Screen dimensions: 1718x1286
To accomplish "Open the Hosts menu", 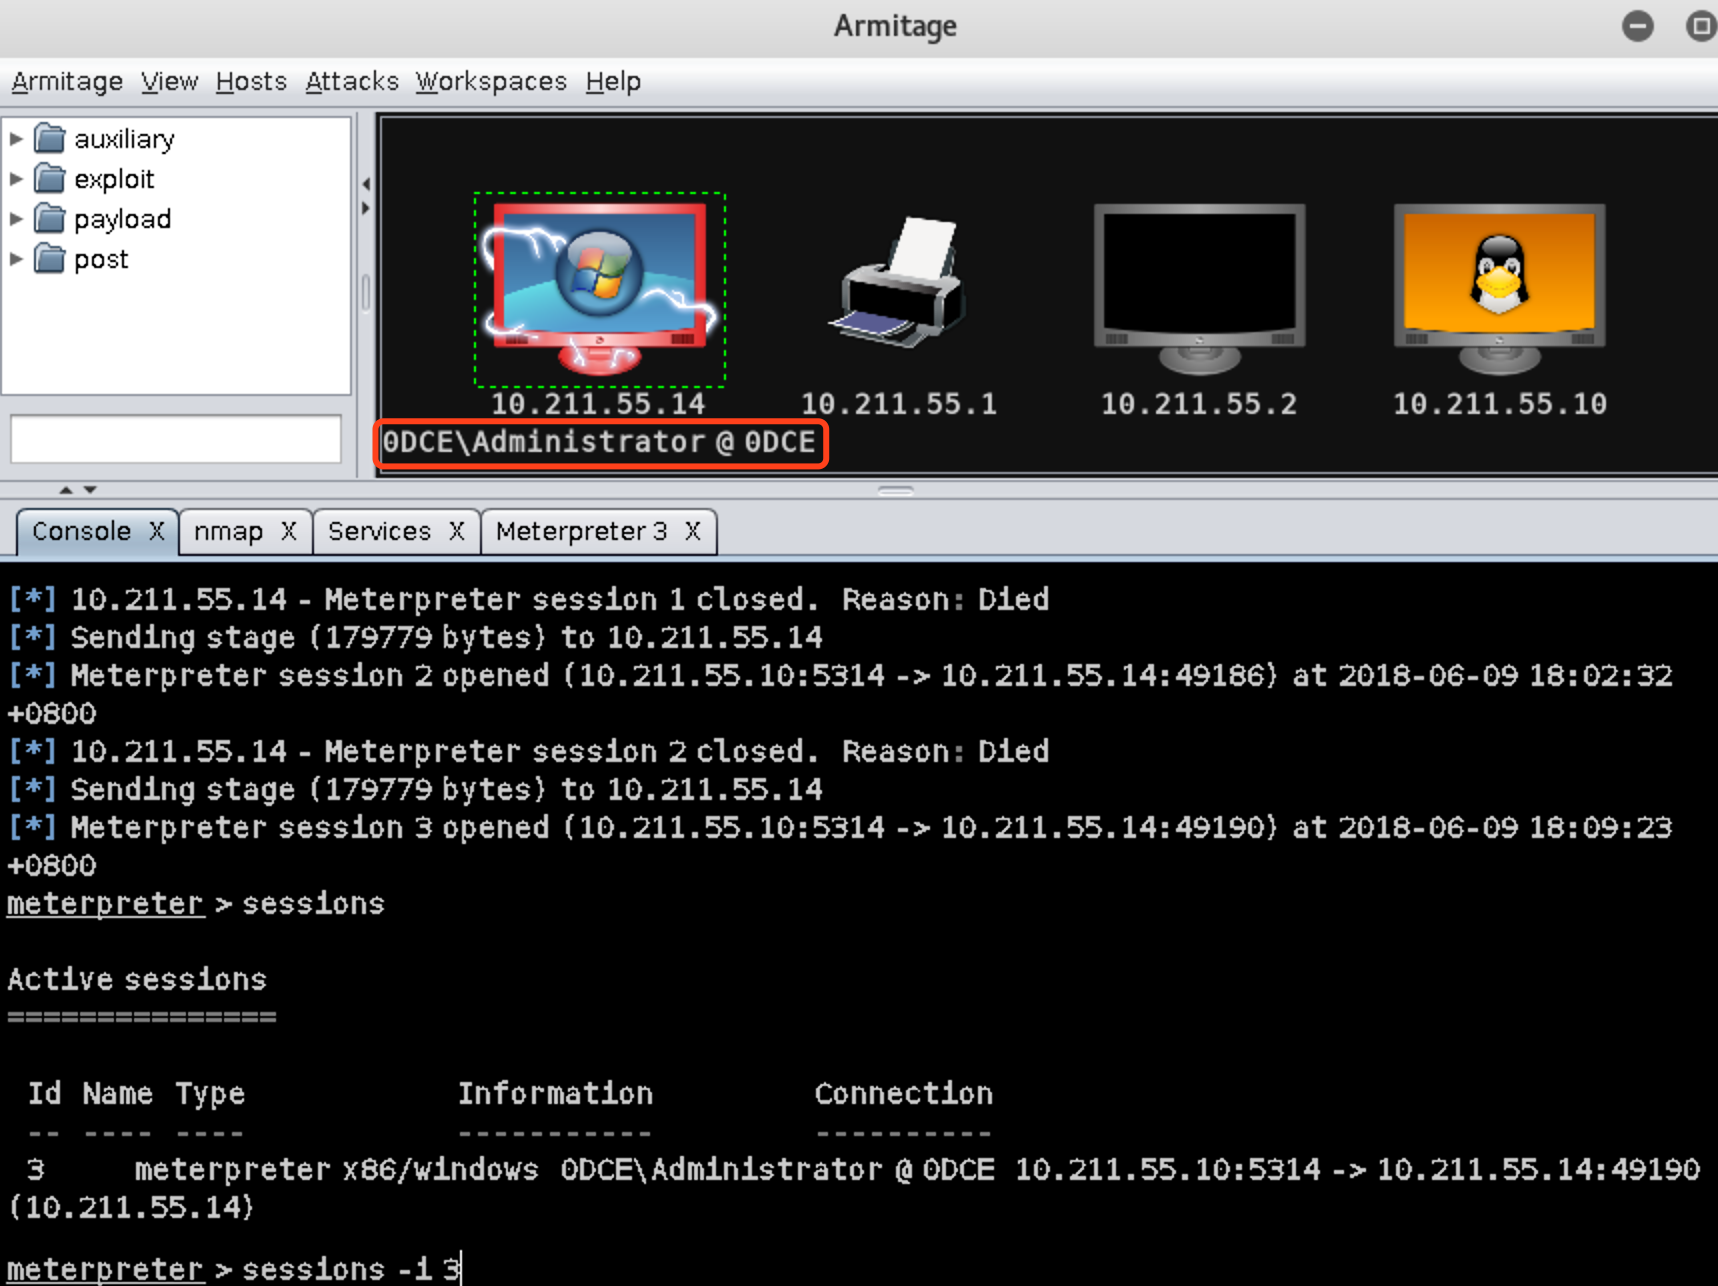I will pyautogui.click(x=251, y=81).
